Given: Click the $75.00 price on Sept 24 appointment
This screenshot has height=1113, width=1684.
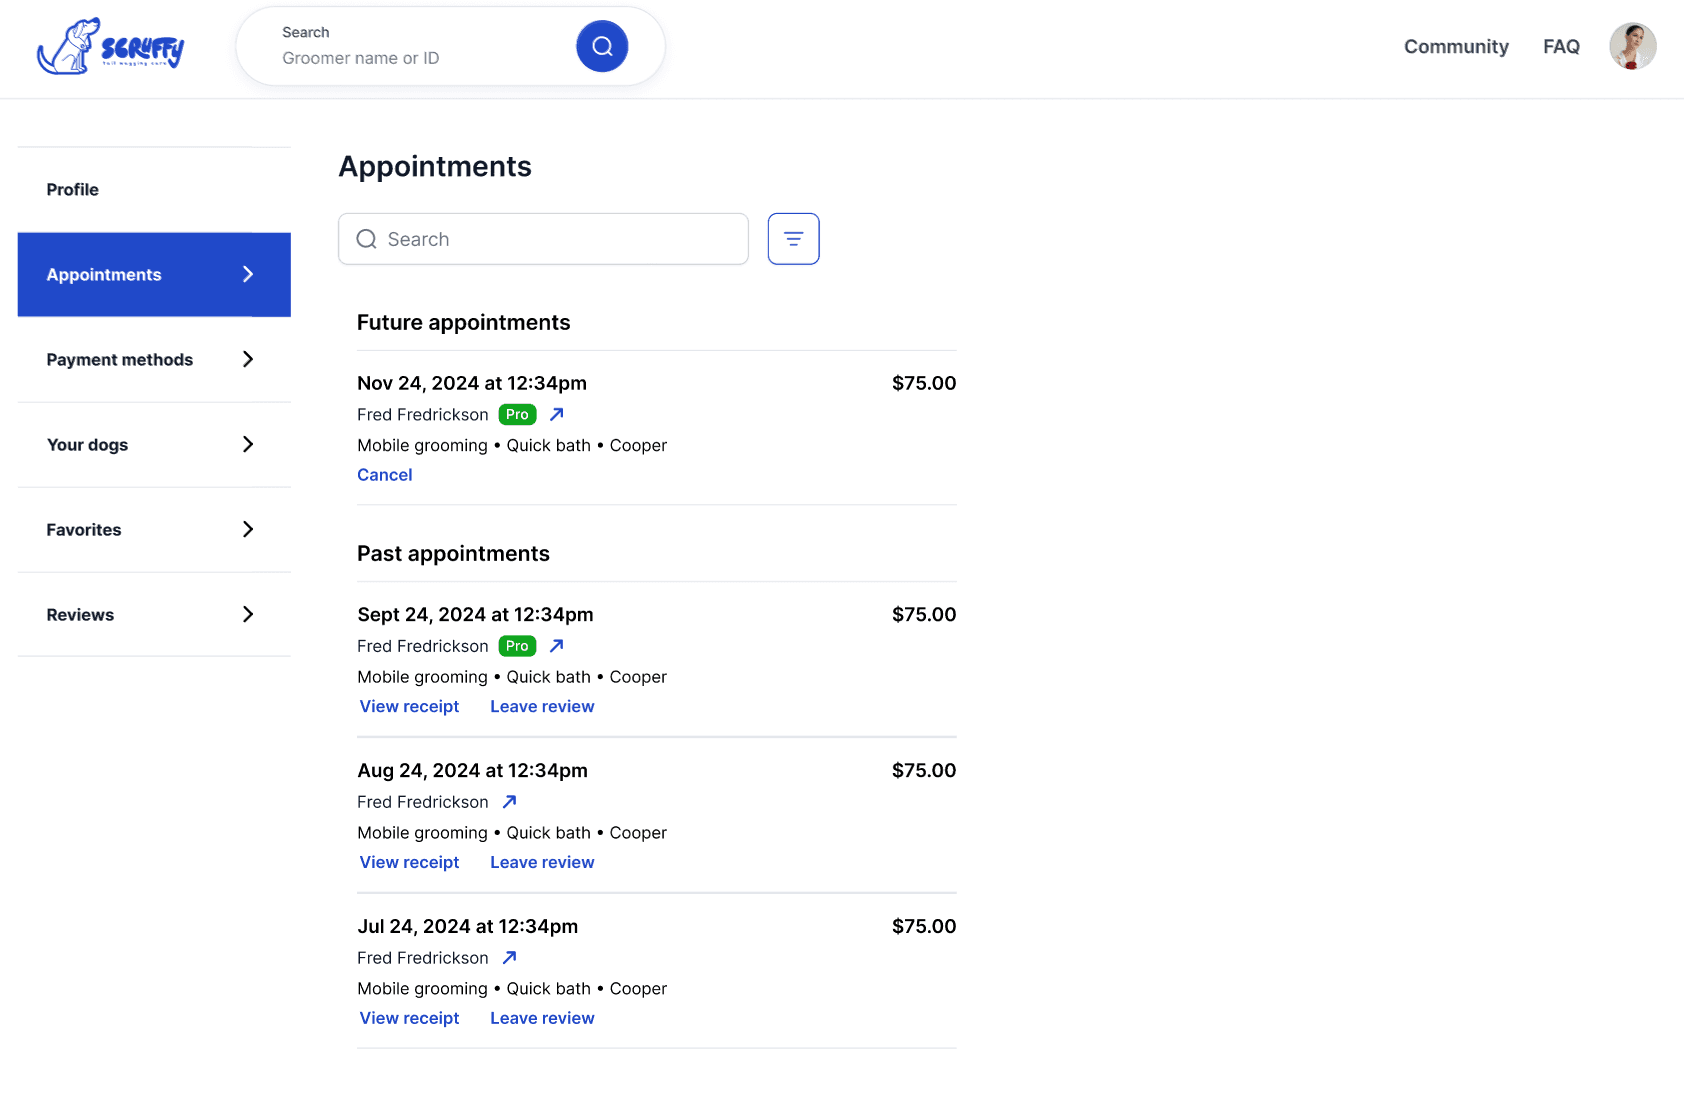Looking at the screenshot, I should [924, 614].
